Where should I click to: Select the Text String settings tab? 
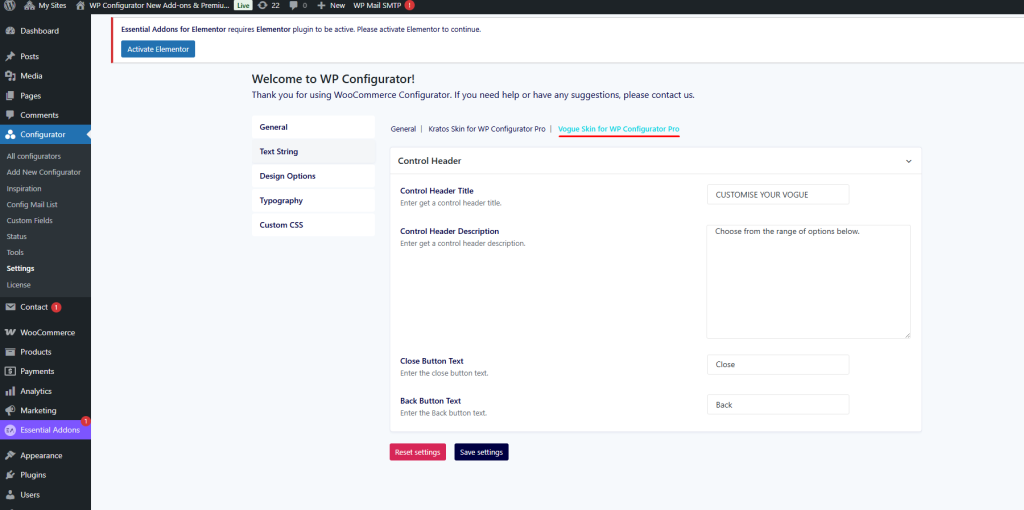pyautogui.click(x=313, y=151)
